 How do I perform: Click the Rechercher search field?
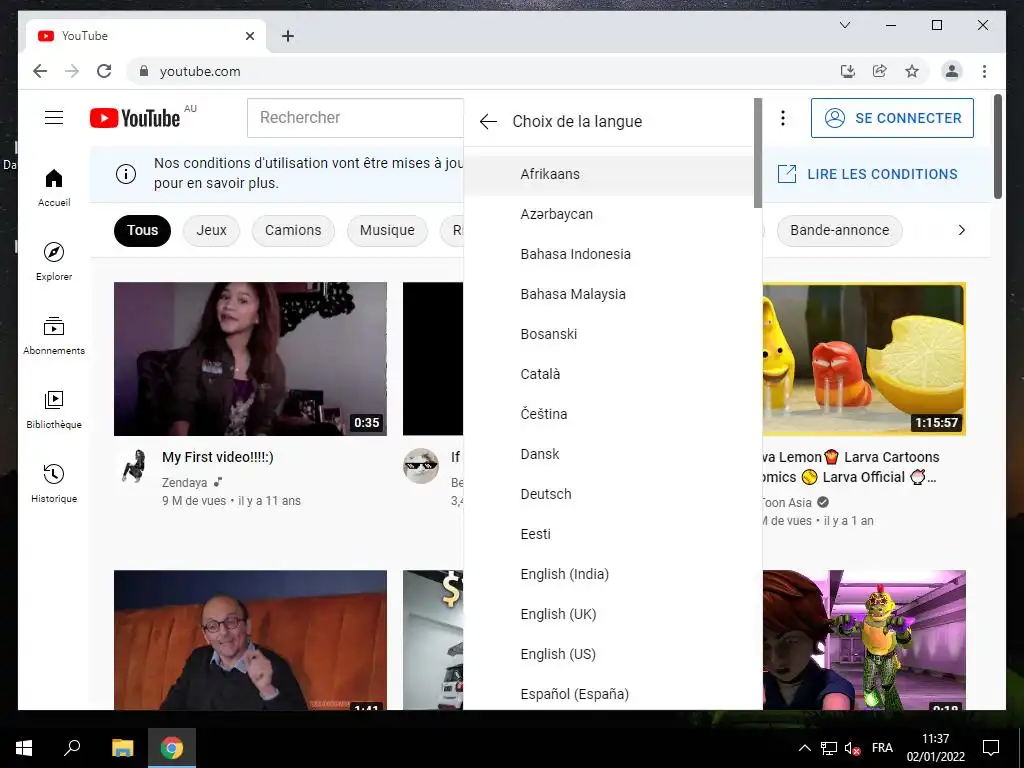click(355, 118)
